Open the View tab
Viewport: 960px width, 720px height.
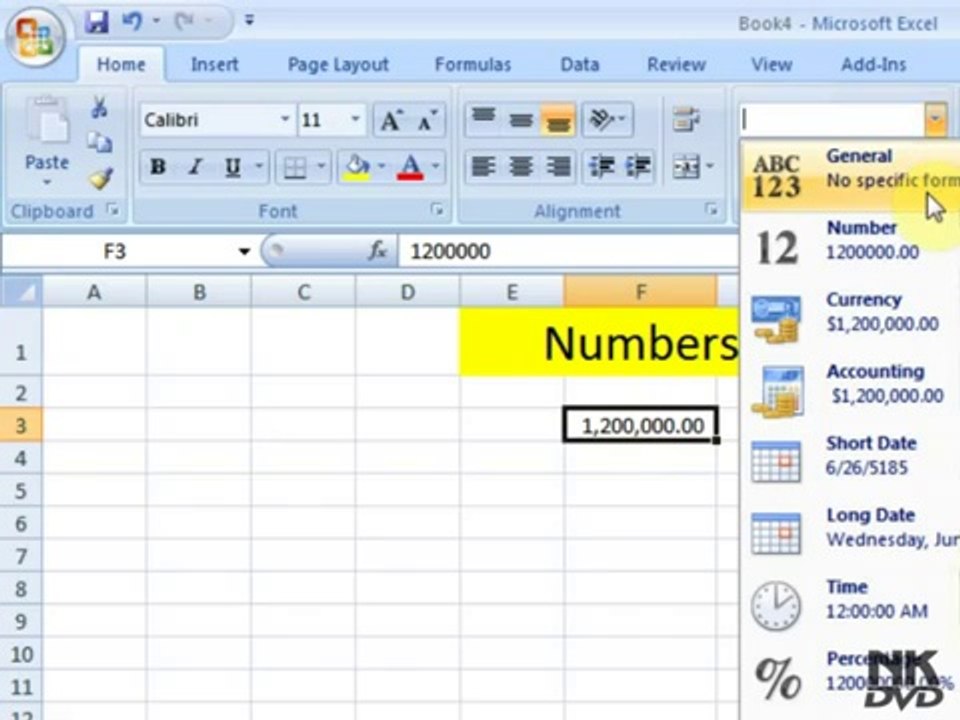pyautogui.click(x=771, y=64)
